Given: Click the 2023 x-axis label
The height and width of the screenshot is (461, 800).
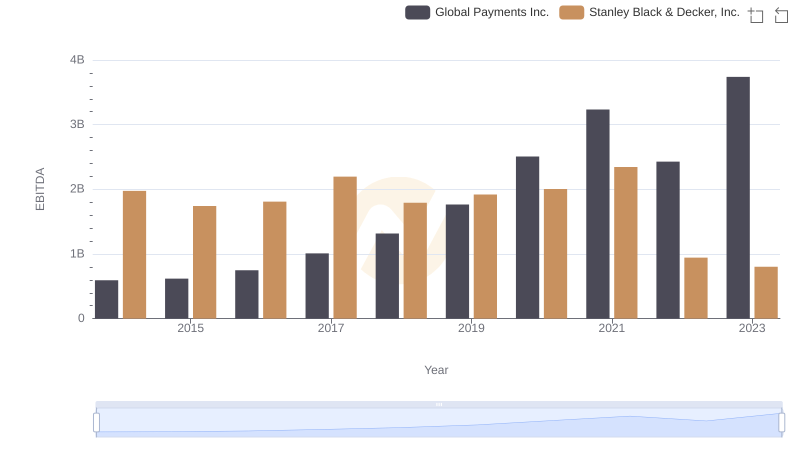Looking at the screenshot, I should 752,328.
